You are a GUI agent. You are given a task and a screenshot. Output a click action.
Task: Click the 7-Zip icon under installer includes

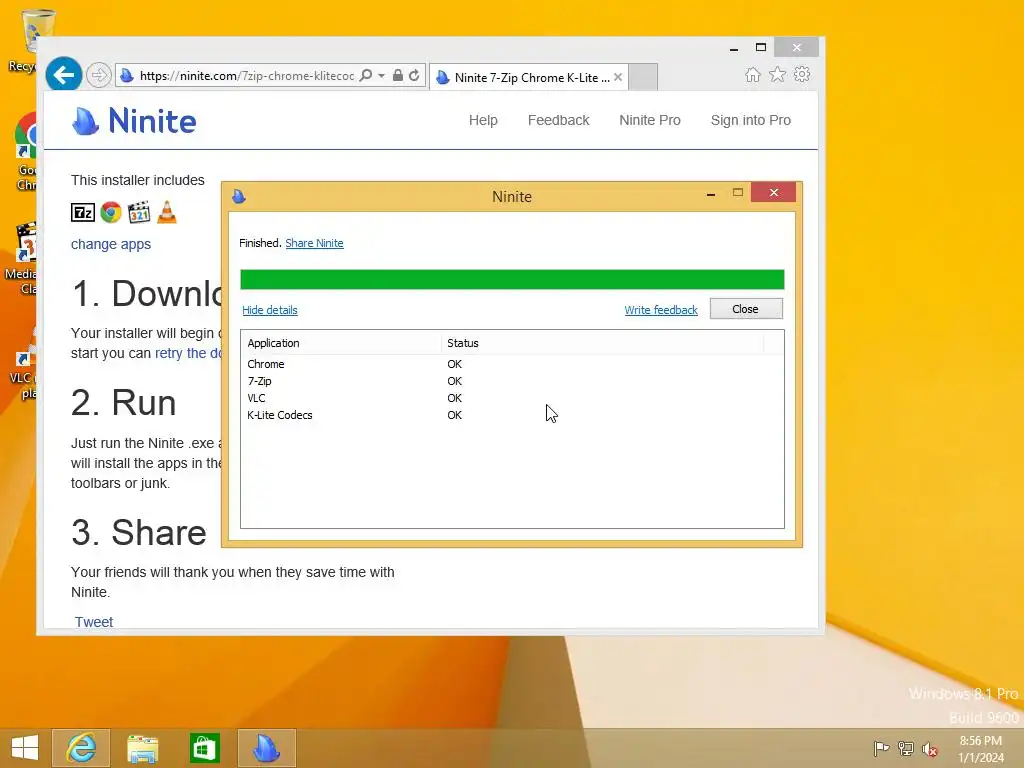[83, 212]
